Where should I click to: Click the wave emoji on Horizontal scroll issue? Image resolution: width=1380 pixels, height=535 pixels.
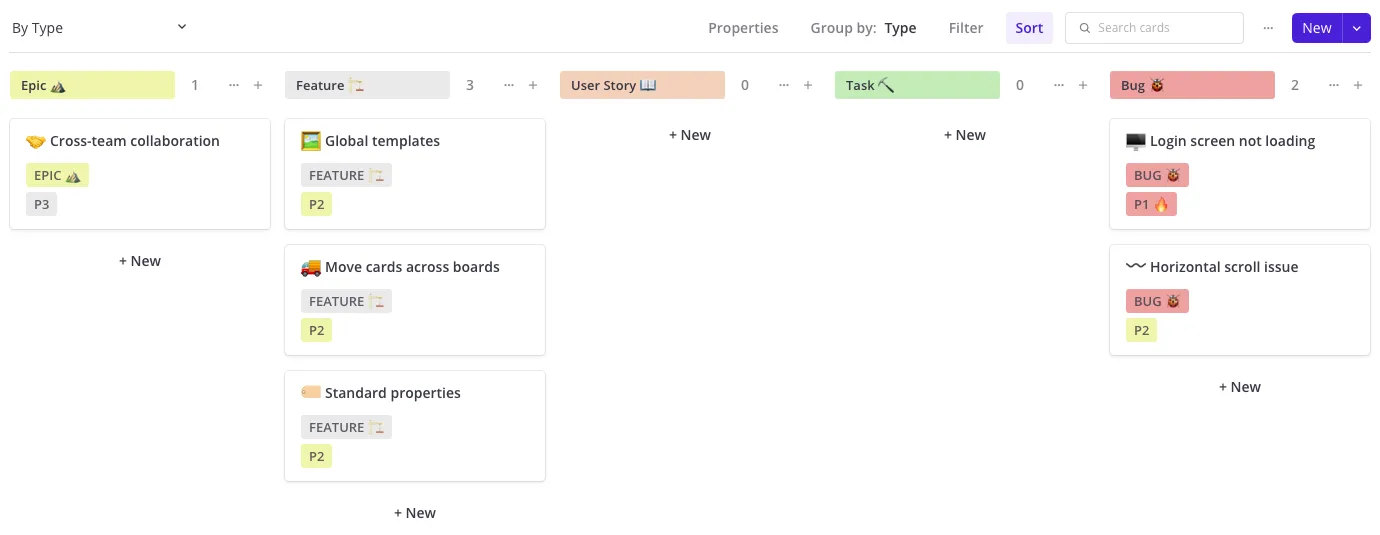(1135, 267)
